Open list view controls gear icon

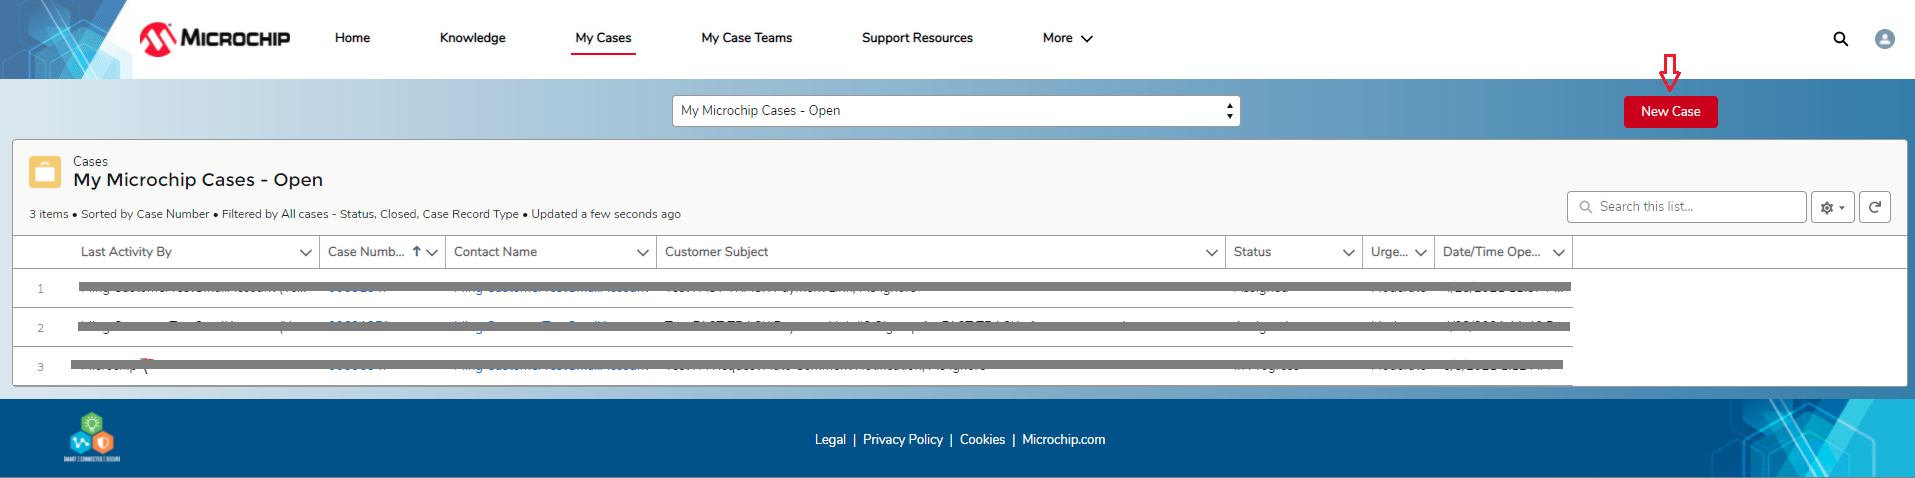[x=1833, y=207]
